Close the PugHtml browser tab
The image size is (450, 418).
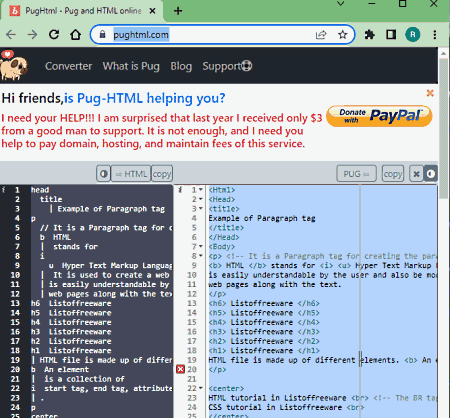pos(152,11)
